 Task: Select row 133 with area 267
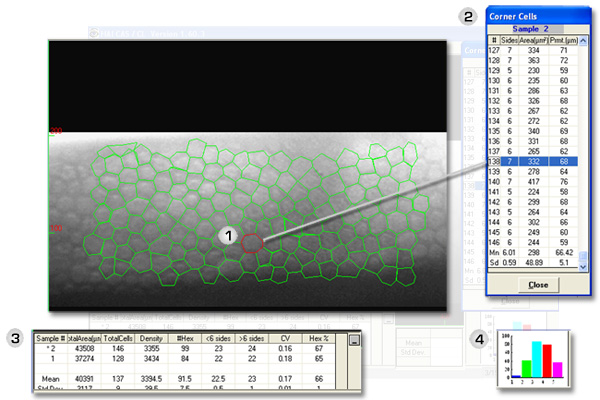point(533,111)
